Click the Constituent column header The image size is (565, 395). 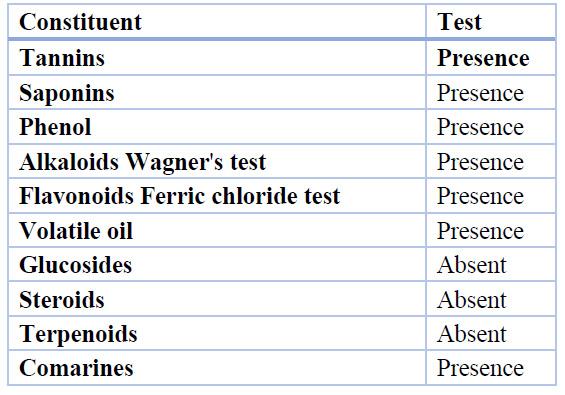pyautogui.click(x=80, y=22)
